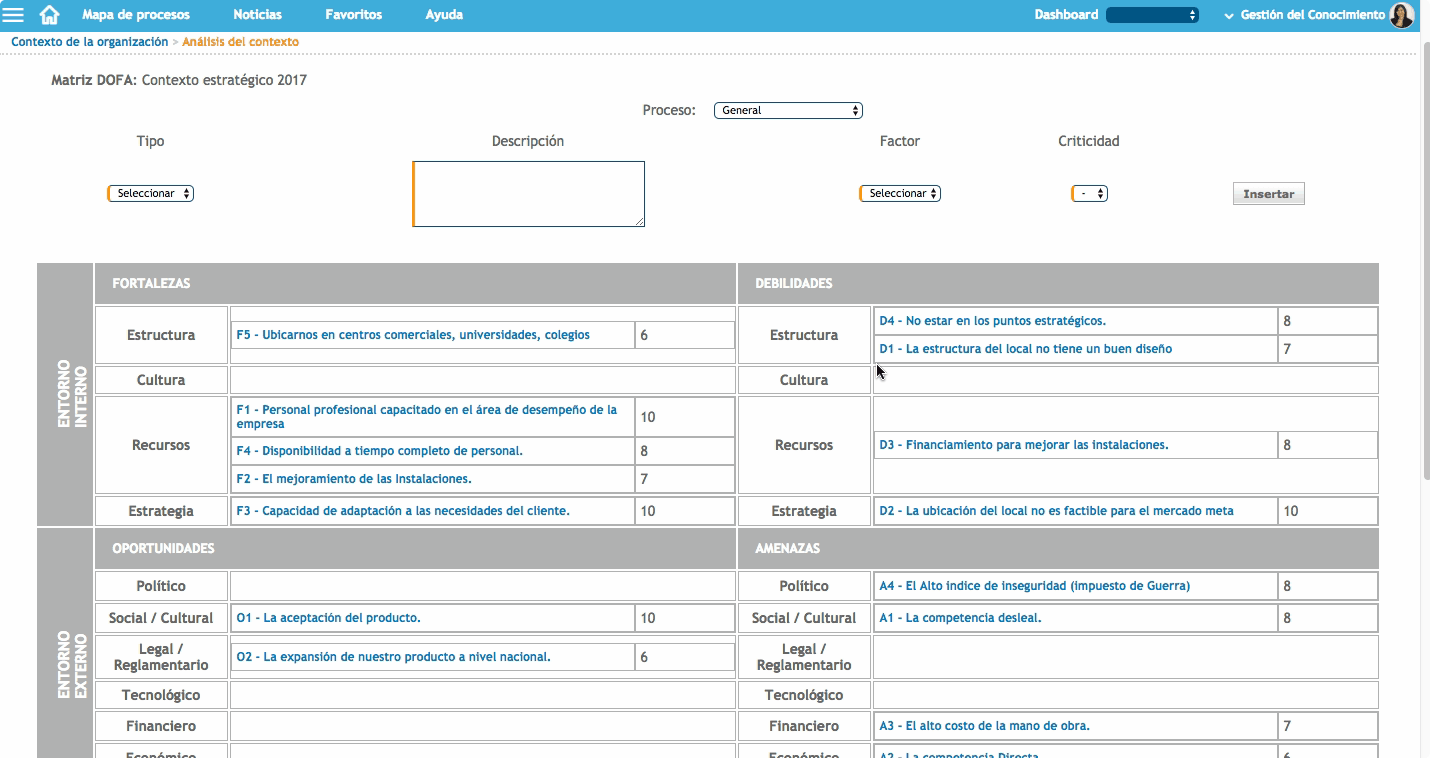Screen dimensions: 1430x758
Task: Expand the Gestión del Conocimiento menu
Action: [x=1304, y=15]
